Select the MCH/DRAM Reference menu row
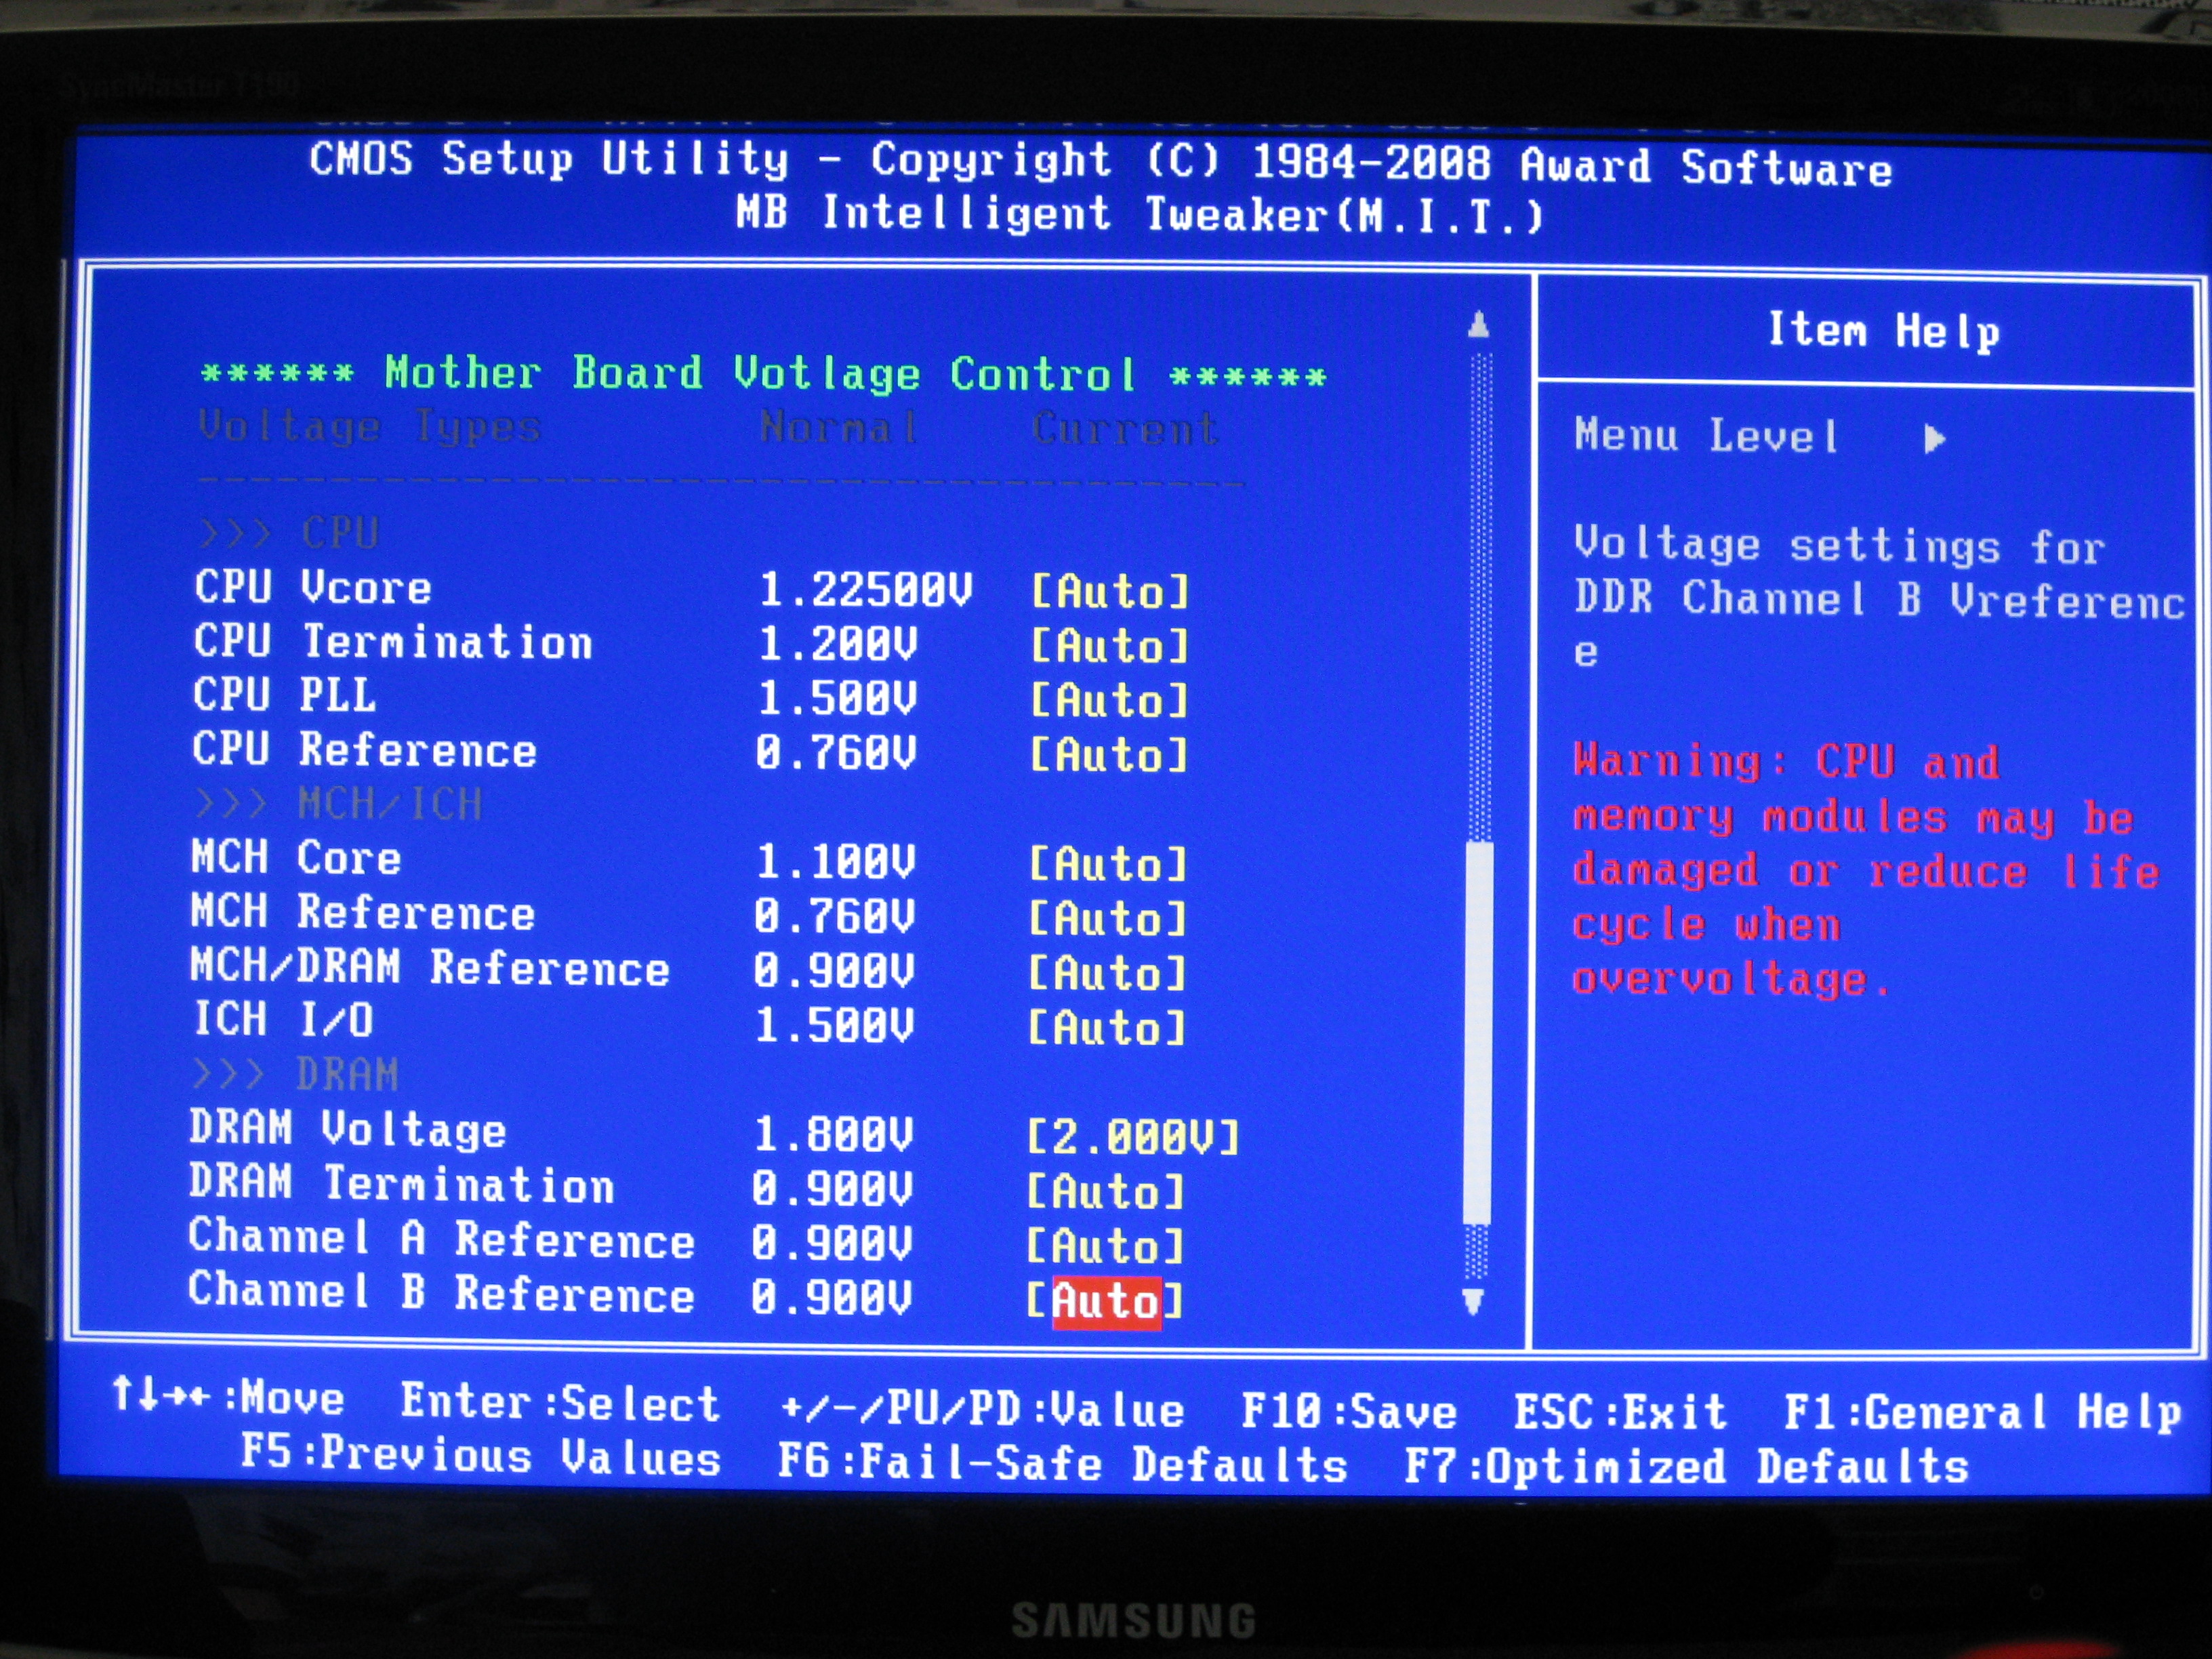 [x=430, y=968]
